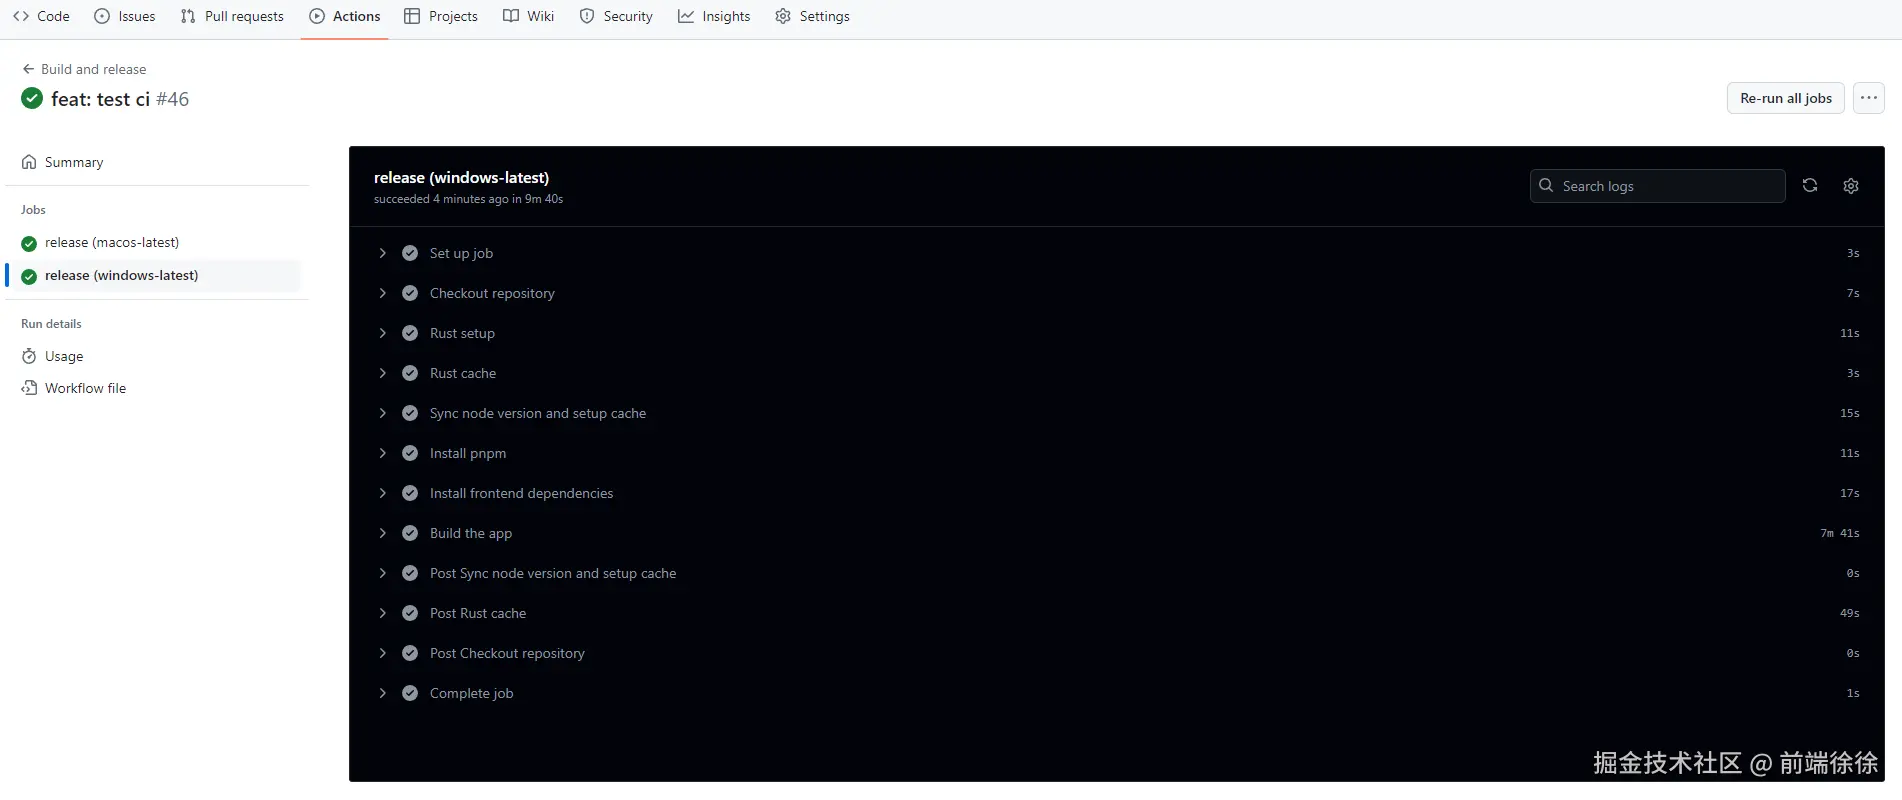The image size is (1902, 800).
Task: Click the Settings gear icon in repository navigation
Action: [783, 16]
